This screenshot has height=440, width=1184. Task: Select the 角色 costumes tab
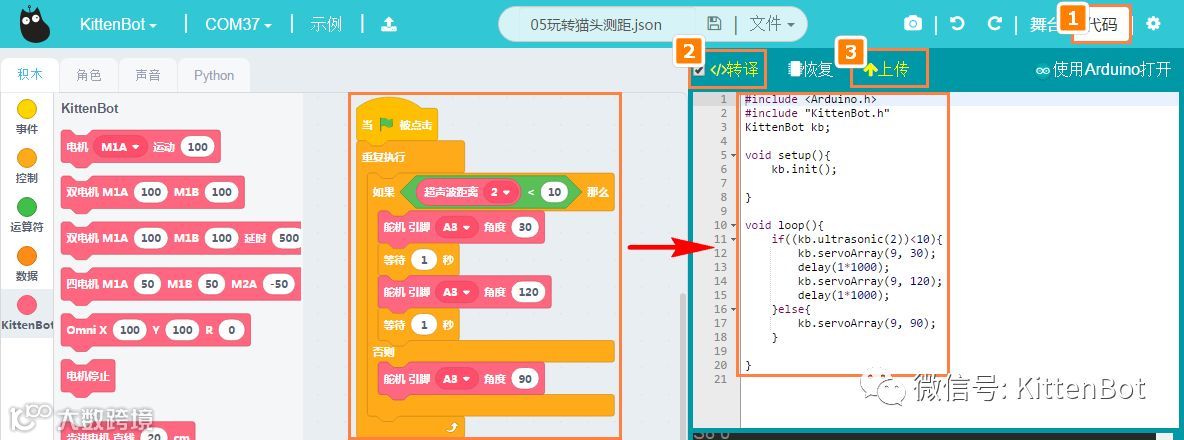click(x=88, y=75)
